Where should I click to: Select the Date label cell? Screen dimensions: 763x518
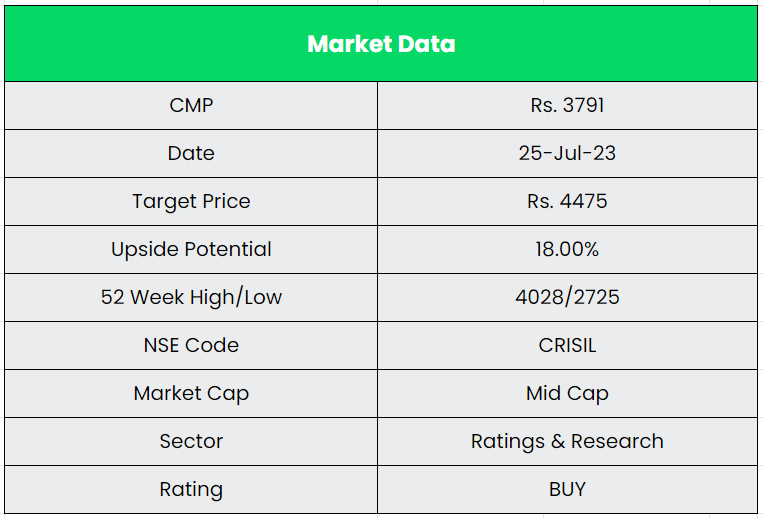point(191,153)
